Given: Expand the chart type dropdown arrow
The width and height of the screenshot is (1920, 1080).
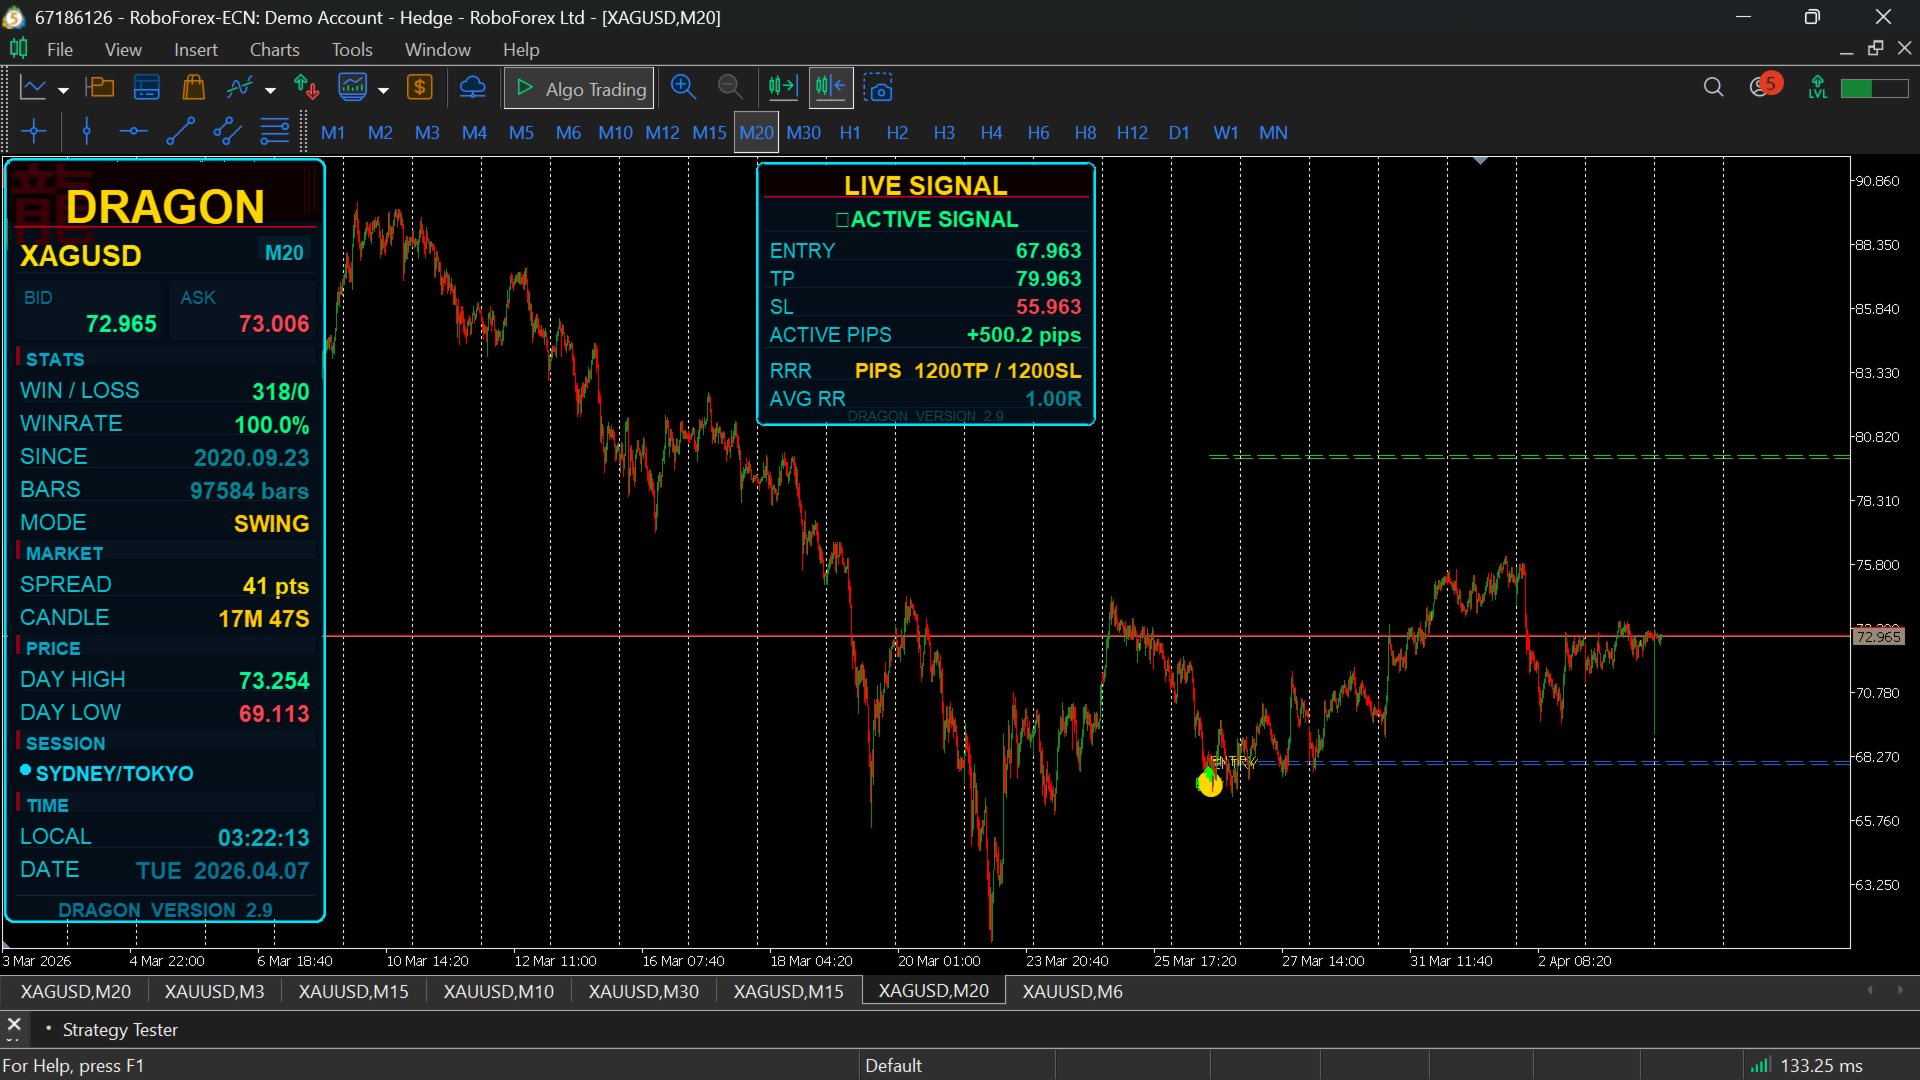Looking at the screenshot, I should 63,90.
